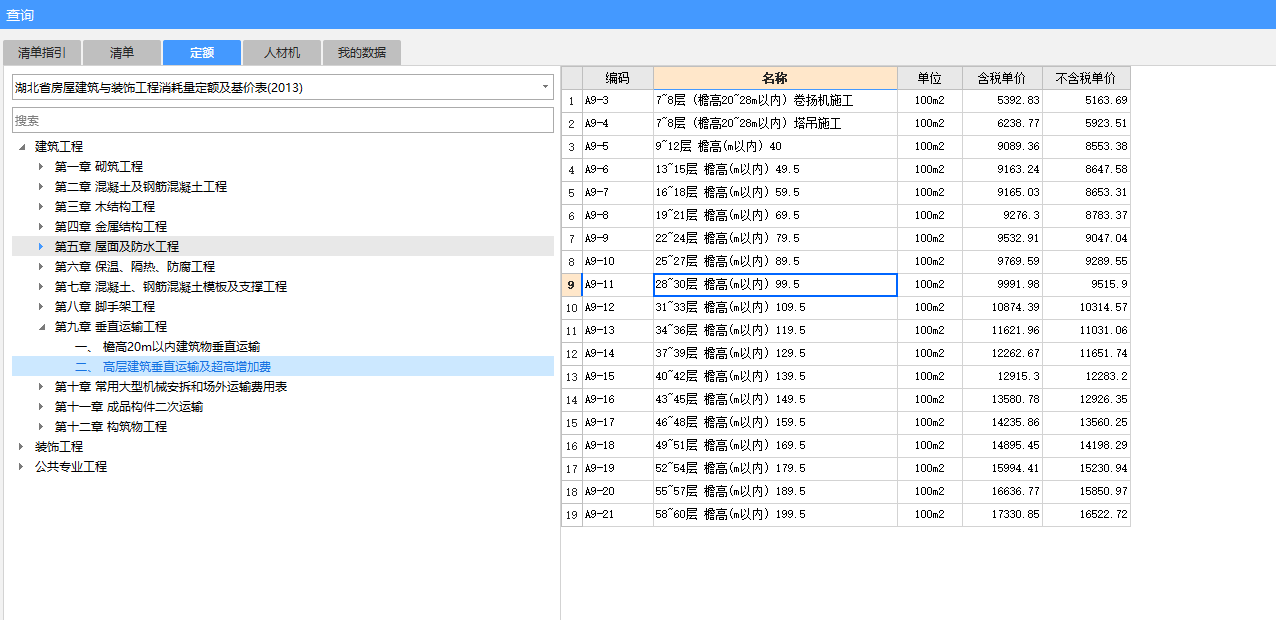This screenshot has width=1276, height=620.
Task: Click the 编码 column header
Action: [618, 78]
